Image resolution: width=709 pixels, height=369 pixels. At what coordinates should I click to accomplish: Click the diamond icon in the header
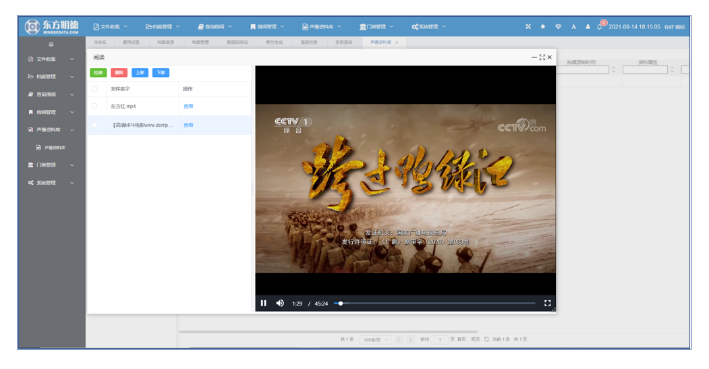coord(558,27)
